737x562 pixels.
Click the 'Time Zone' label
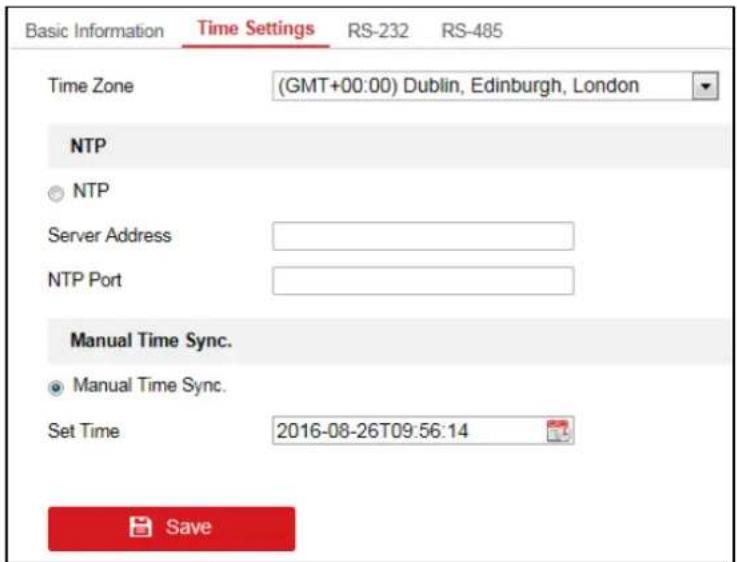tap(91, 86)
